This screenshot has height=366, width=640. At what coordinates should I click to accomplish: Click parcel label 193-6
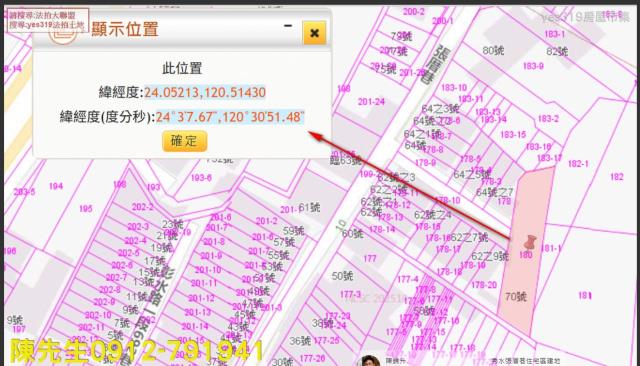tap(201, 178)
